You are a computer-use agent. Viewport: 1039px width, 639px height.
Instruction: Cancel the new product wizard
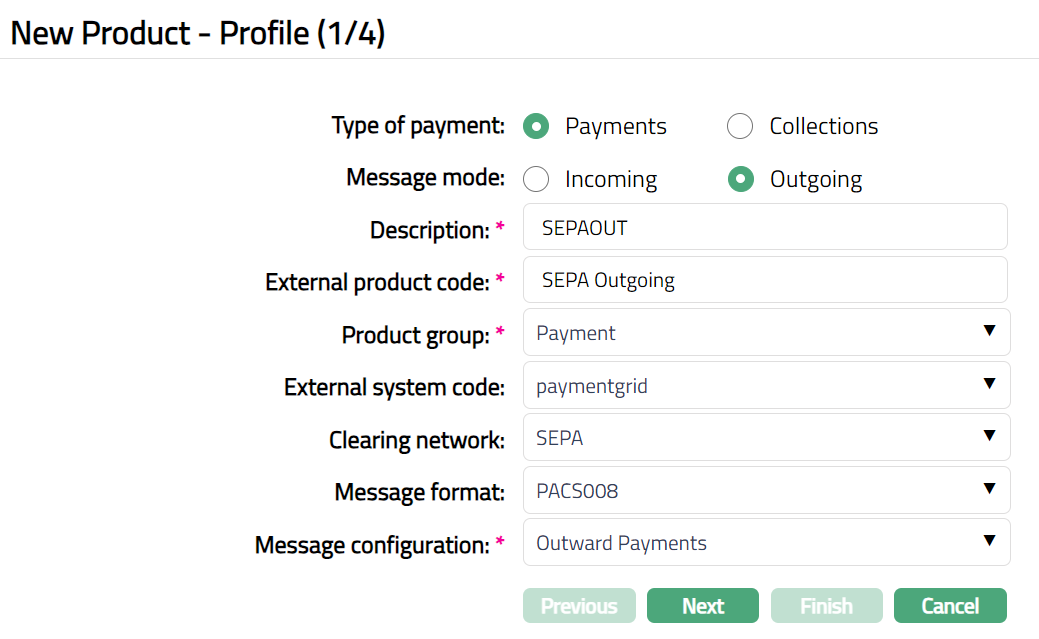949,606
